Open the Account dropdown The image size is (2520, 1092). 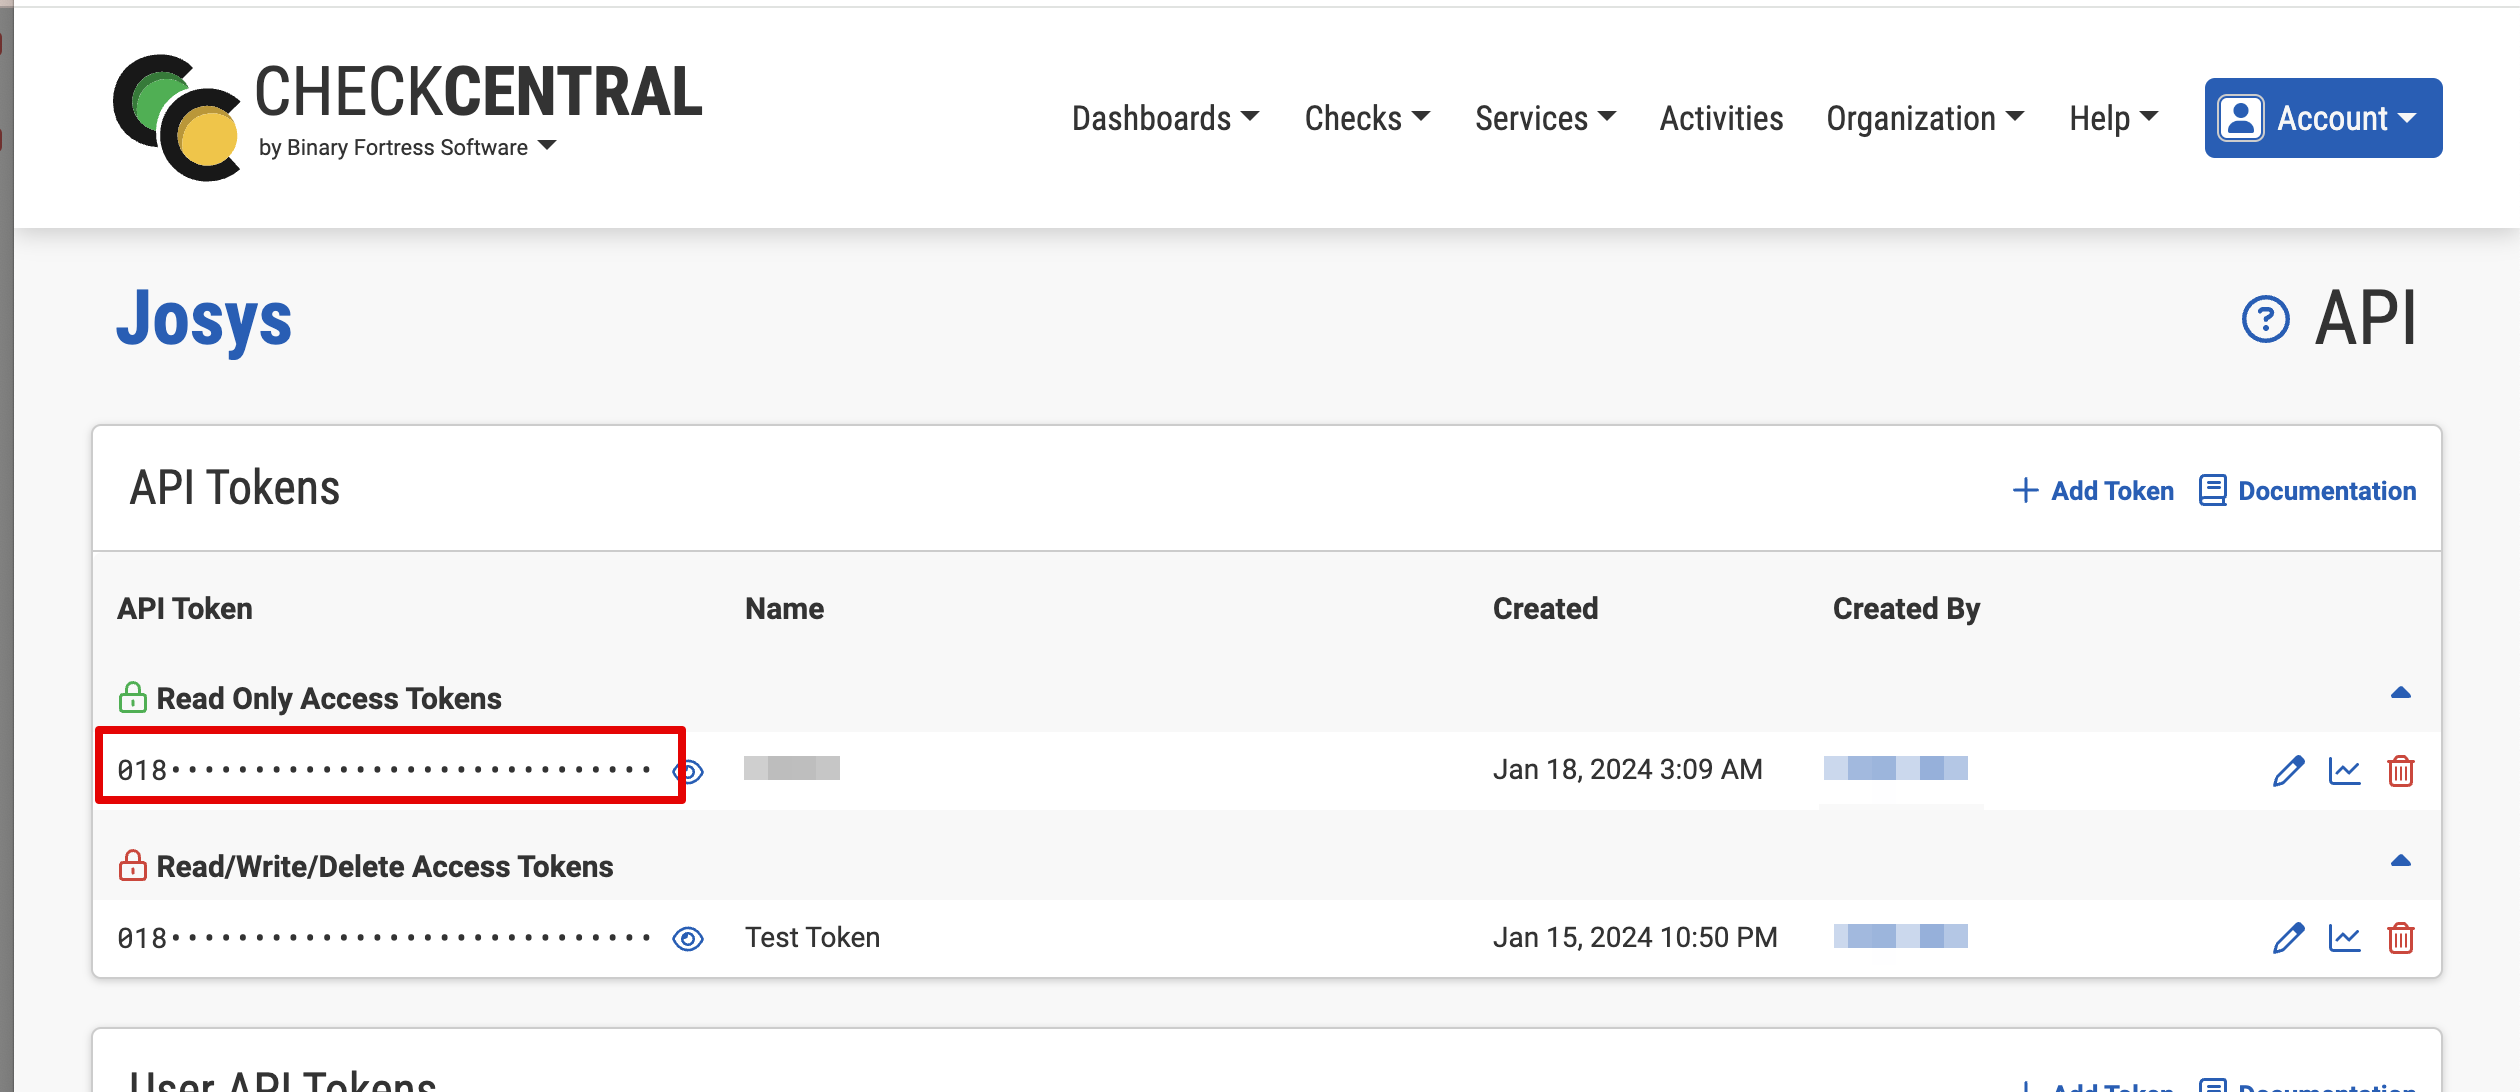tap(2322, 118)
